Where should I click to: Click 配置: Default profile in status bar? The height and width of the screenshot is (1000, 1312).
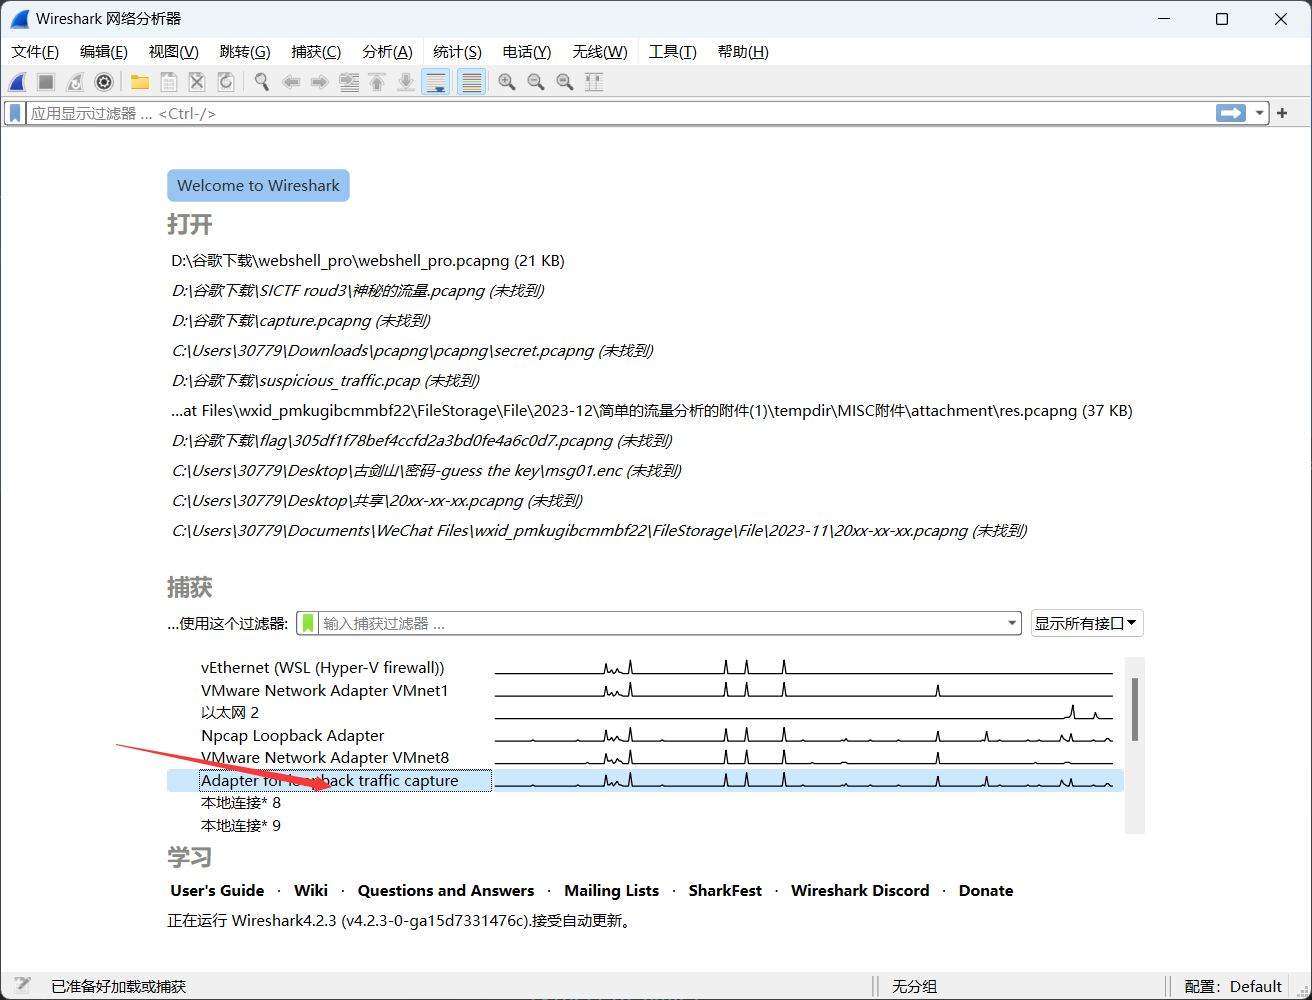tap(1233, 987)
